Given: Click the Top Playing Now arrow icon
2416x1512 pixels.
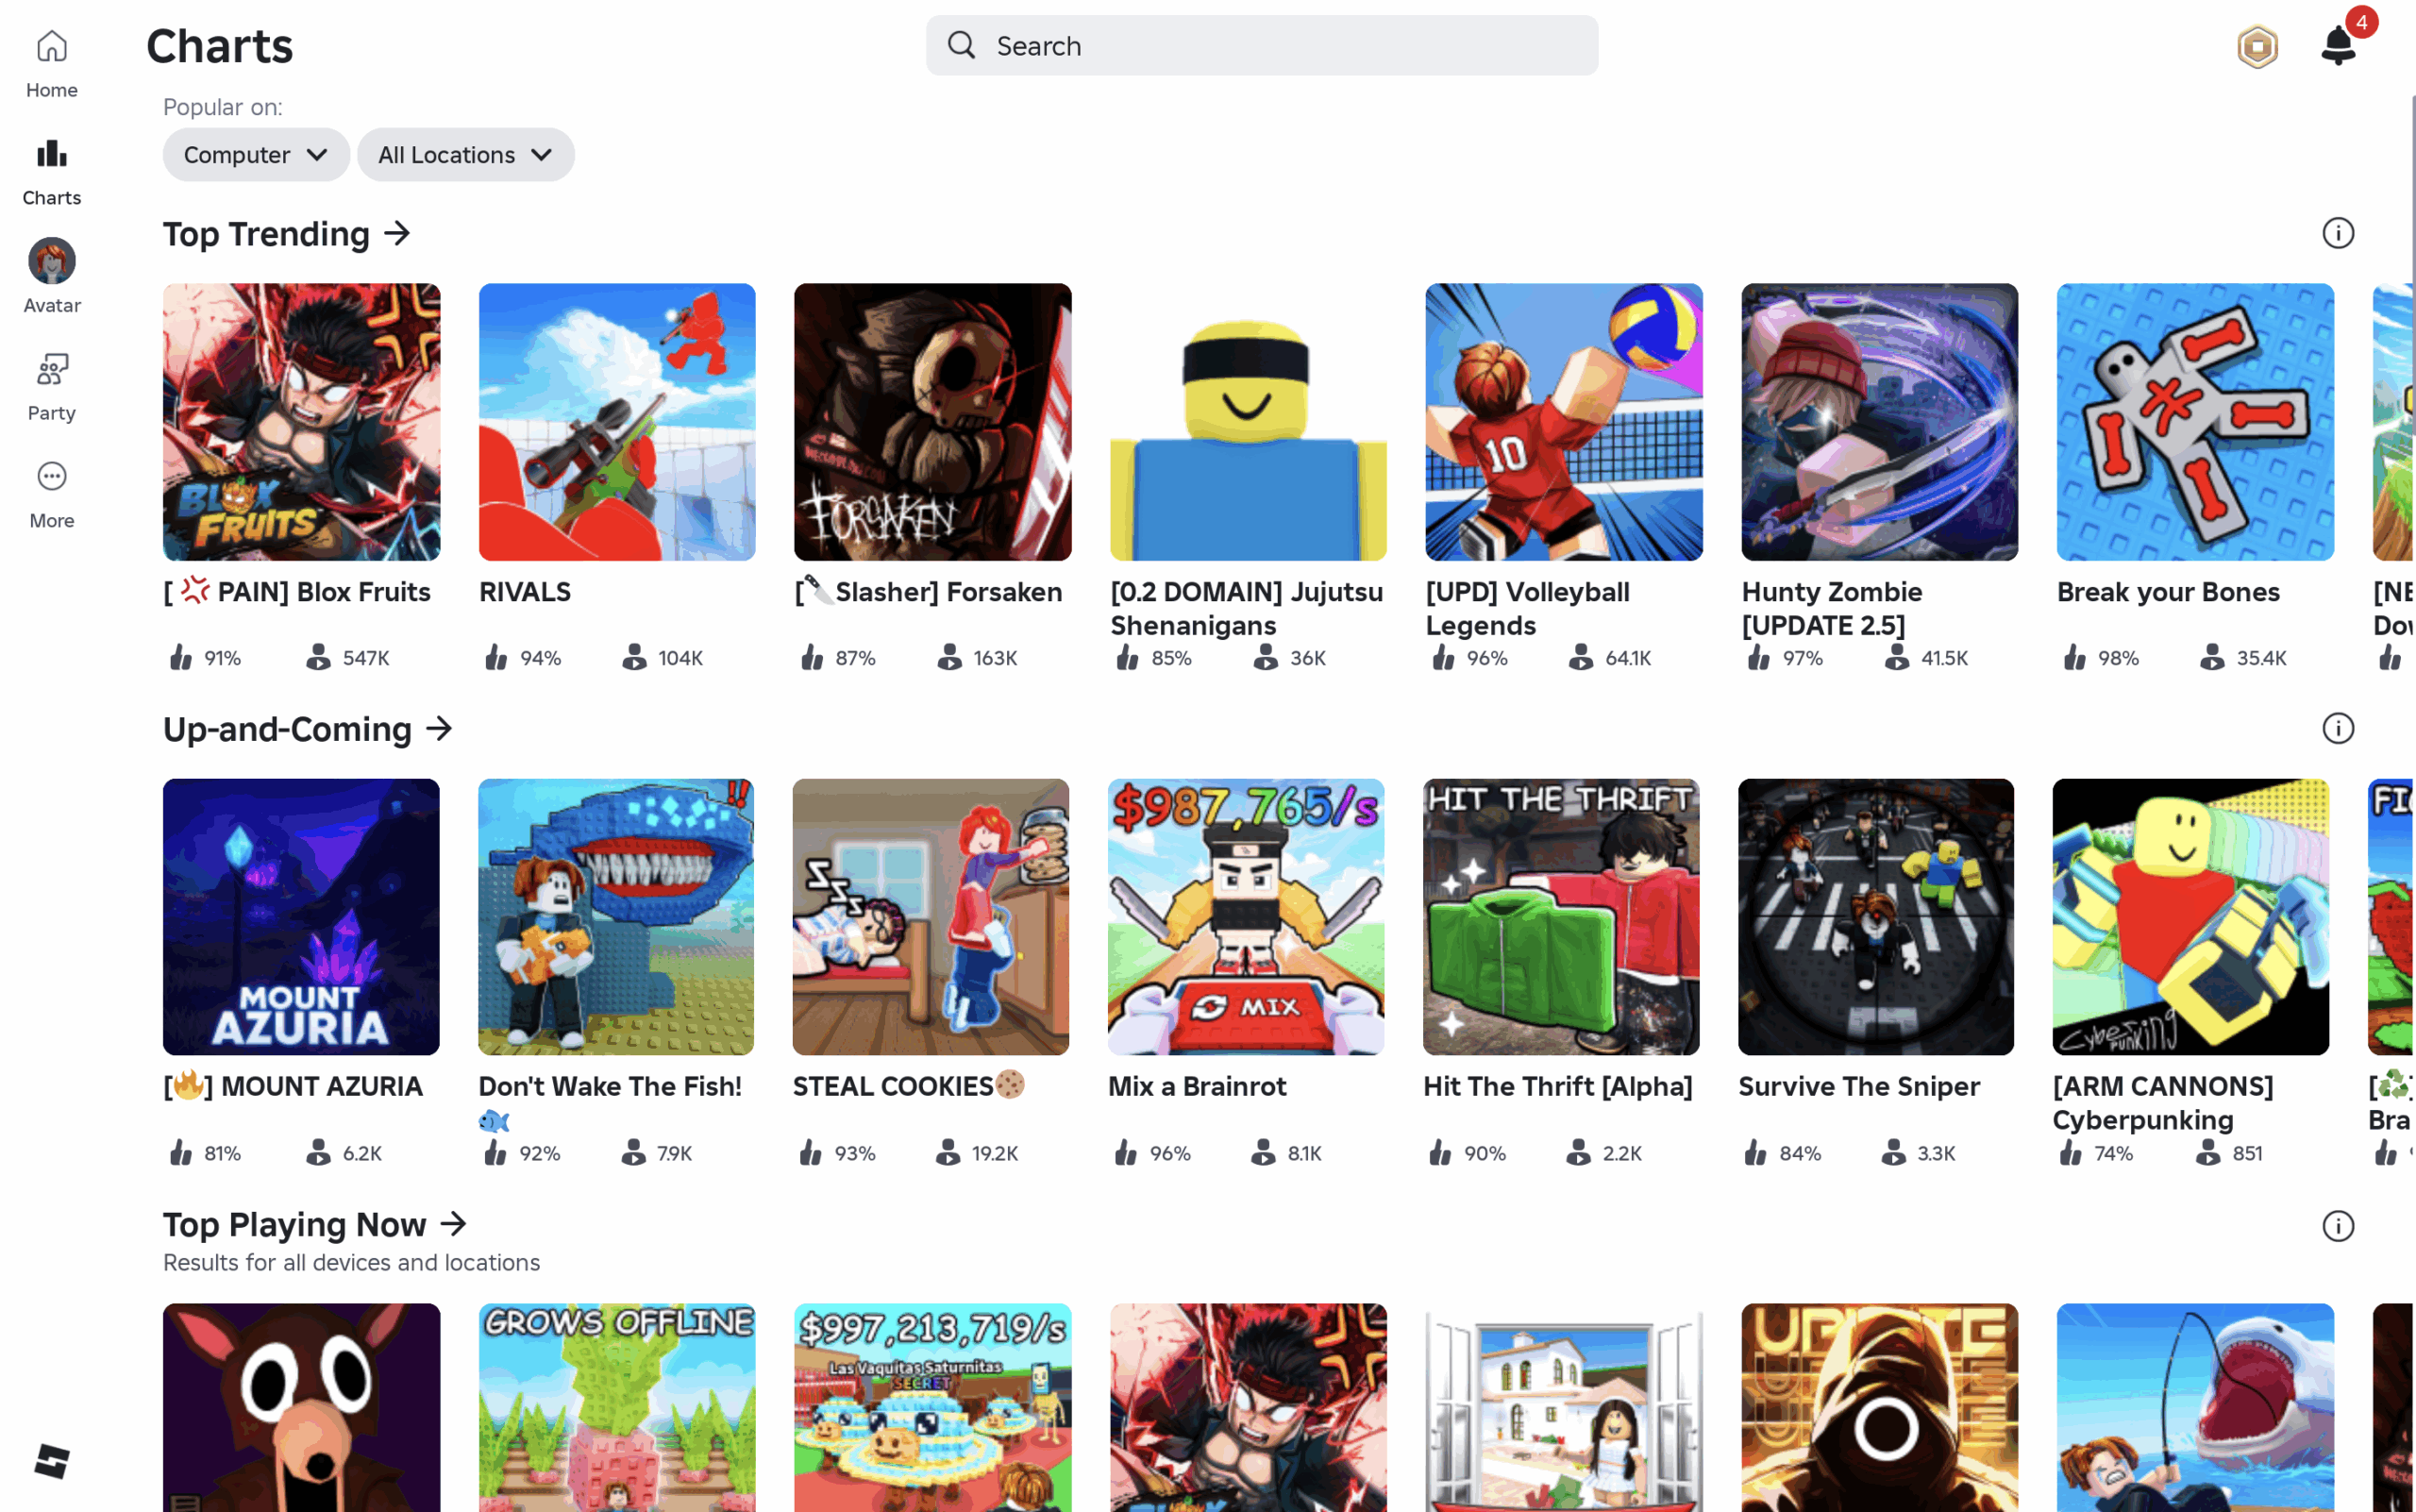Looking at the screenshot, I should tap(454, 1223).
